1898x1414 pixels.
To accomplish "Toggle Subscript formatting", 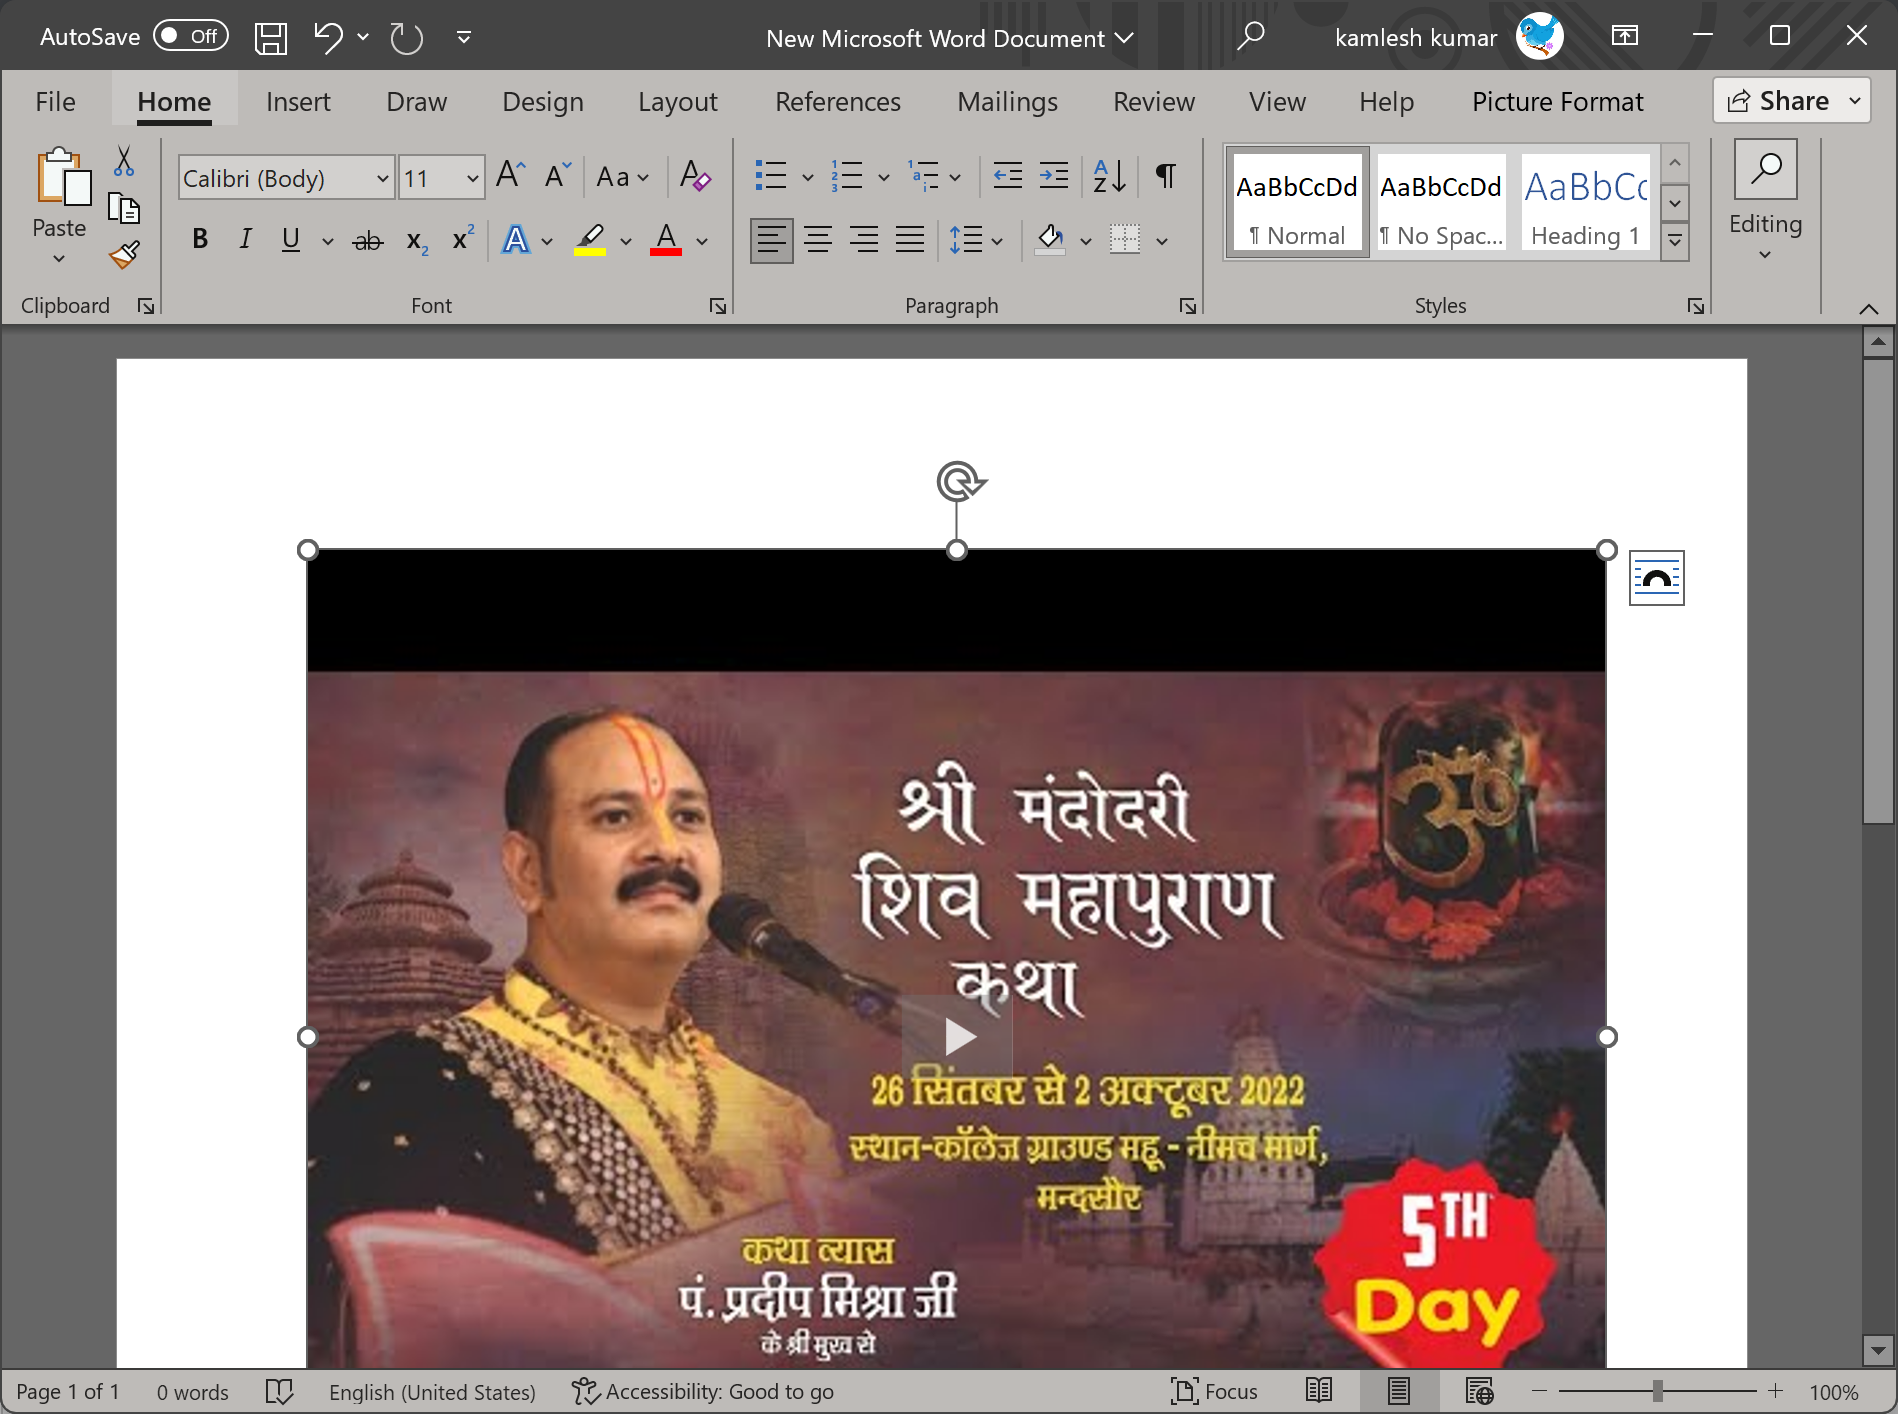I will click(417, 241).
